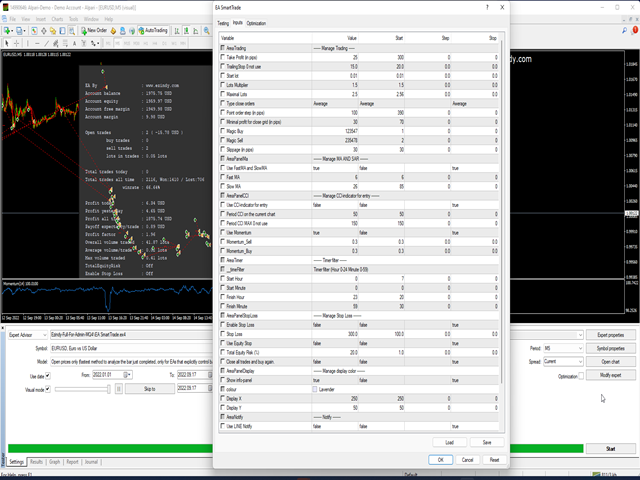Screen dimensions: 640x480
Task: Click the zoom-in magnifier toolbar icon
Action: (207, 31)
